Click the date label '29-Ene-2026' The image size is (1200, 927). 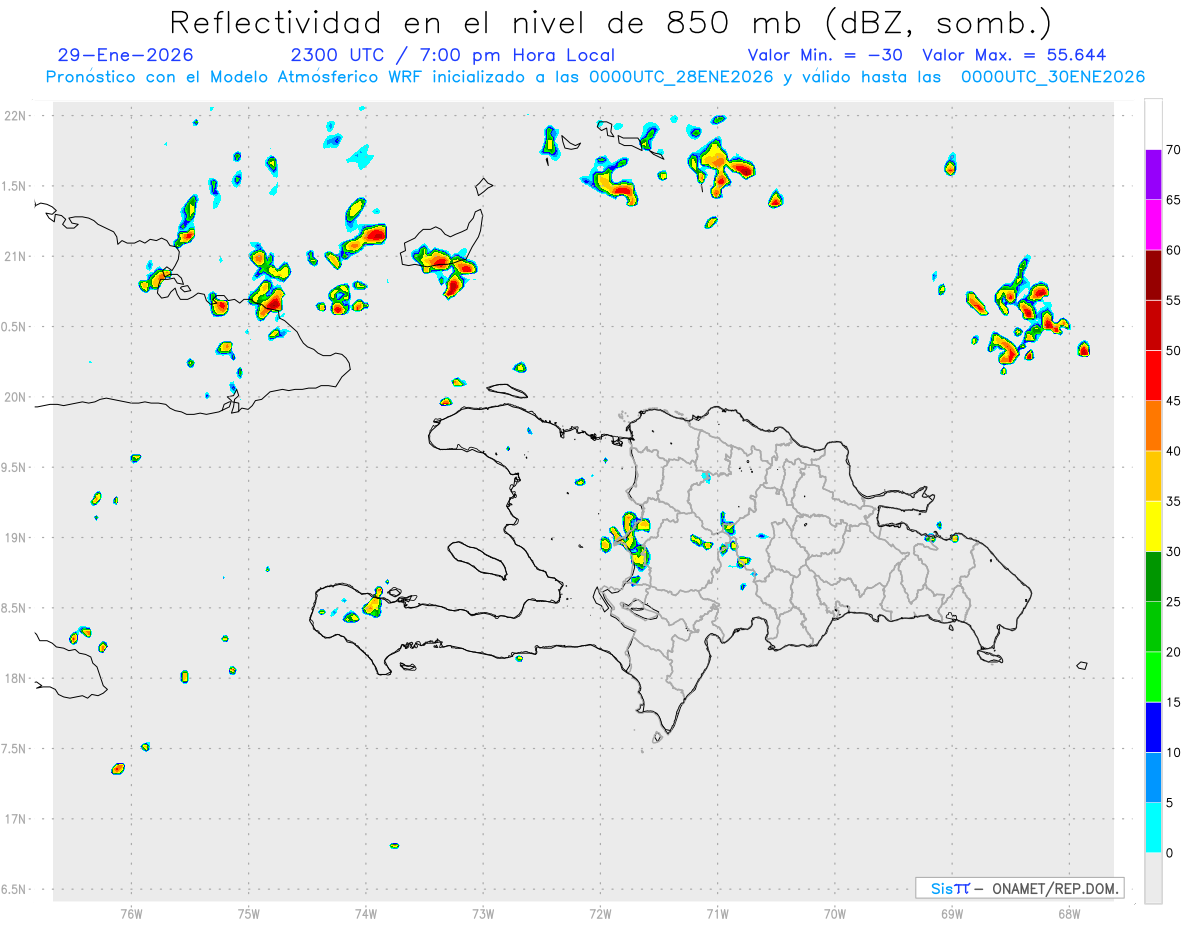click(126, 55)
